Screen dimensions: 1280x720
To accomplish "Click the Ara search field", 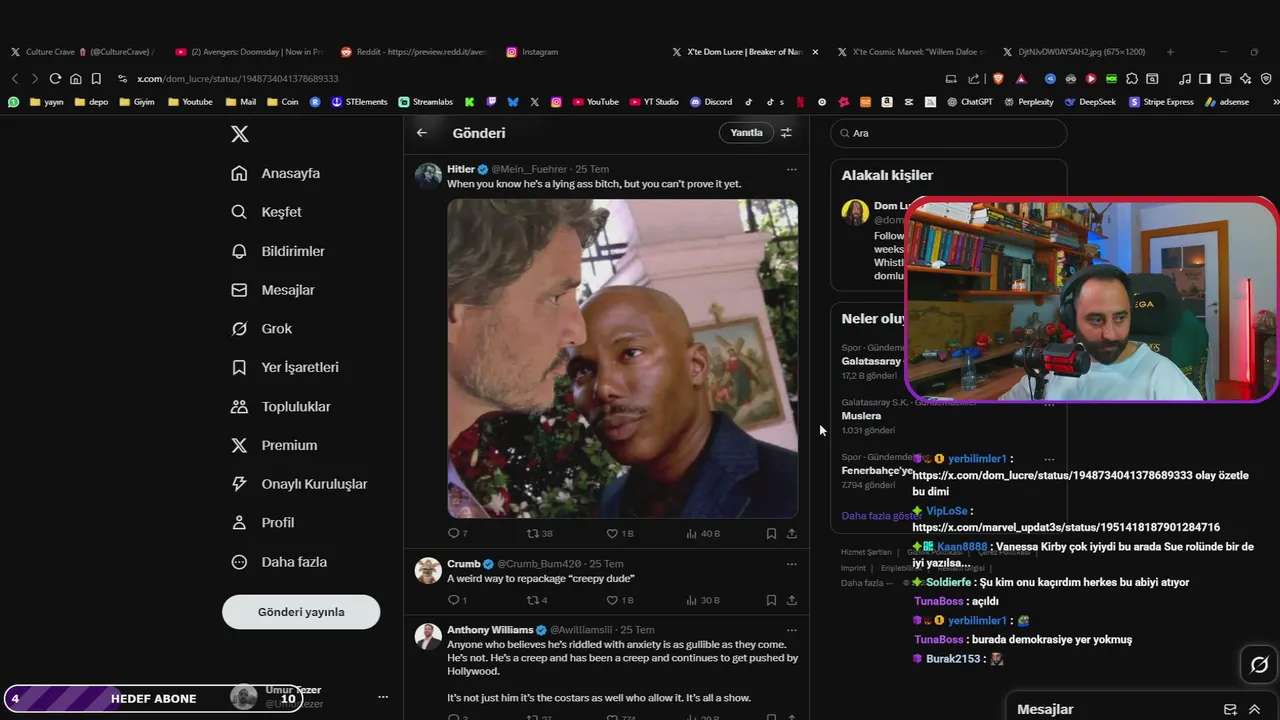I will (x=949, y=133).
